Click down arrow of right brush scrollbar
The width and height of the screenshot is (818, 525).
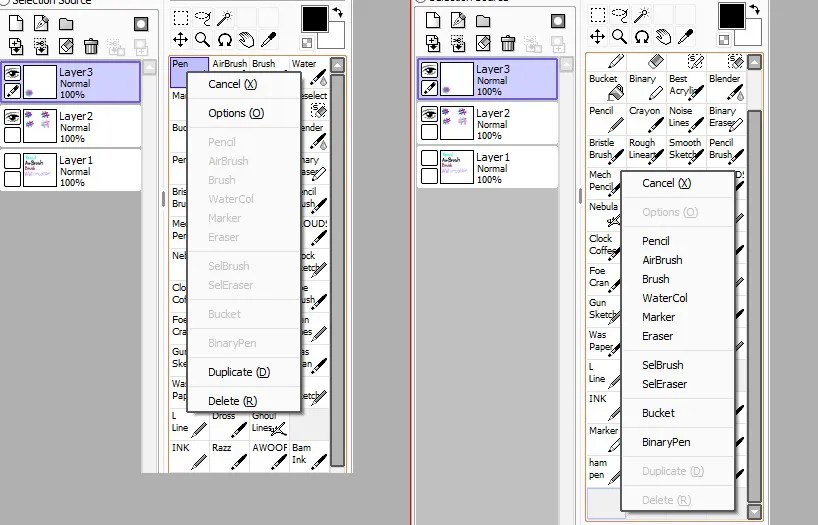(x=754, y=511)
